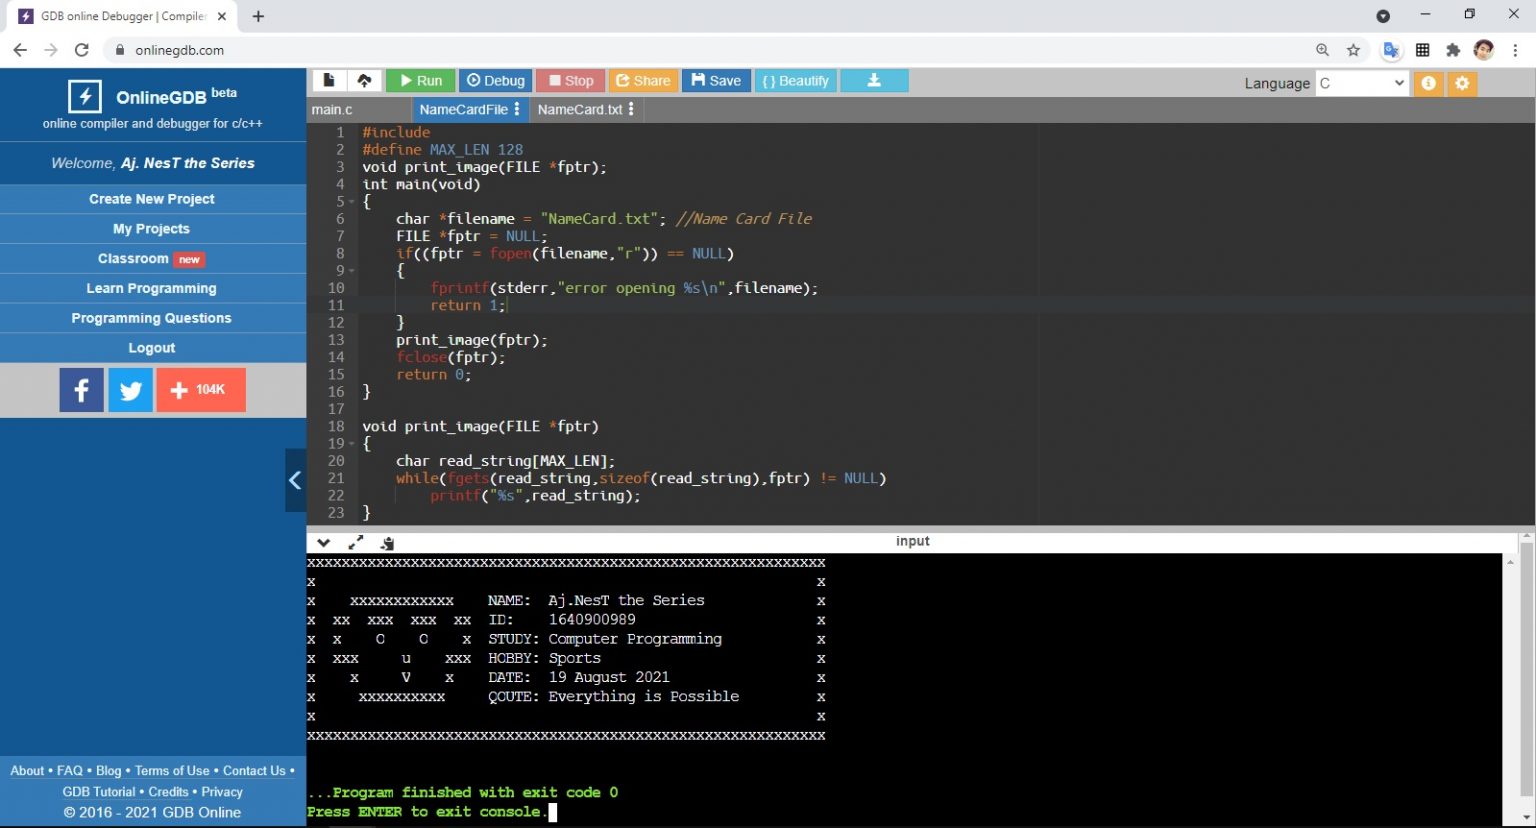Open My Projects in sidebar
Viewport: 1536px width, 828px height.
[x=151, y=229]
